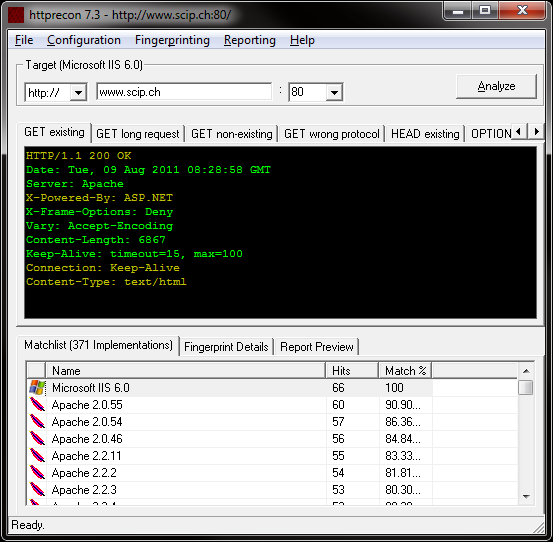The width and height of the screenshot is (553, 542).
Task: Click the Microsoft IIS 6.0 Windows icon
Action: (x=37, y=388)
